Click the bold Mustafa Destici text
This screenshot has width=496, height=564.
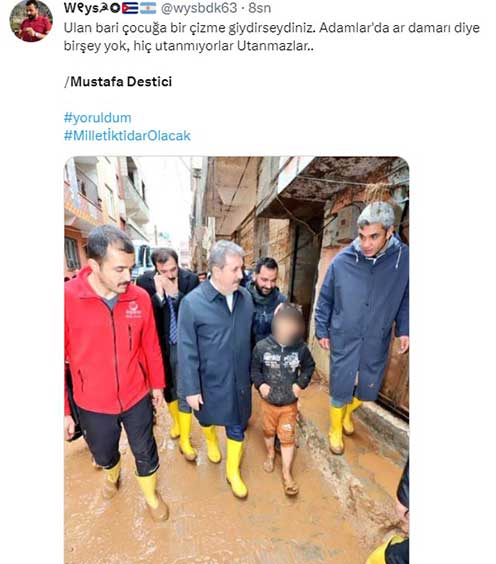pyautogui.click(x=121, y=82)
